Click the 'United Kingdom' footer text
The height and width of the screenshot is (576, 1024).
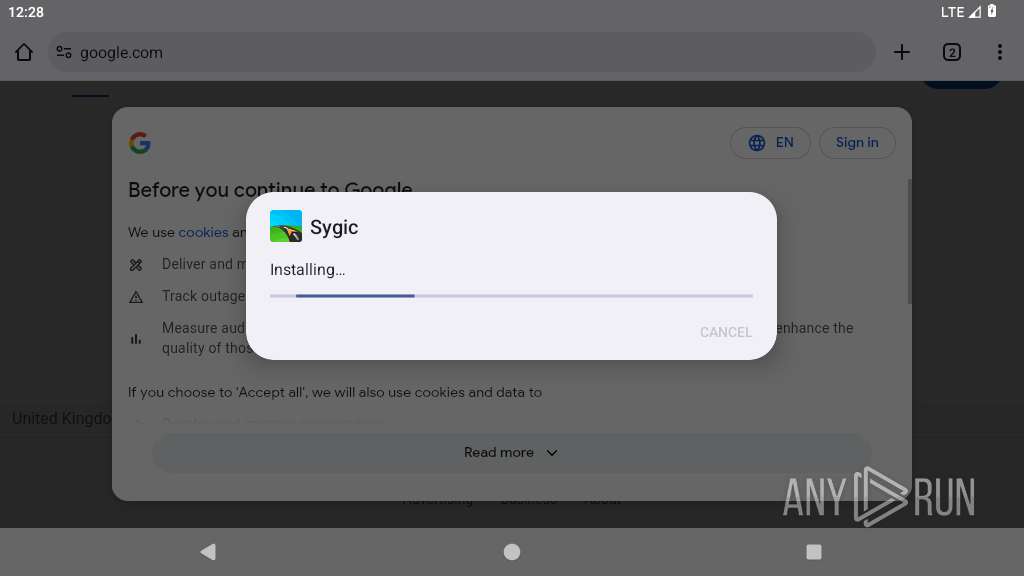coord(61,419)
